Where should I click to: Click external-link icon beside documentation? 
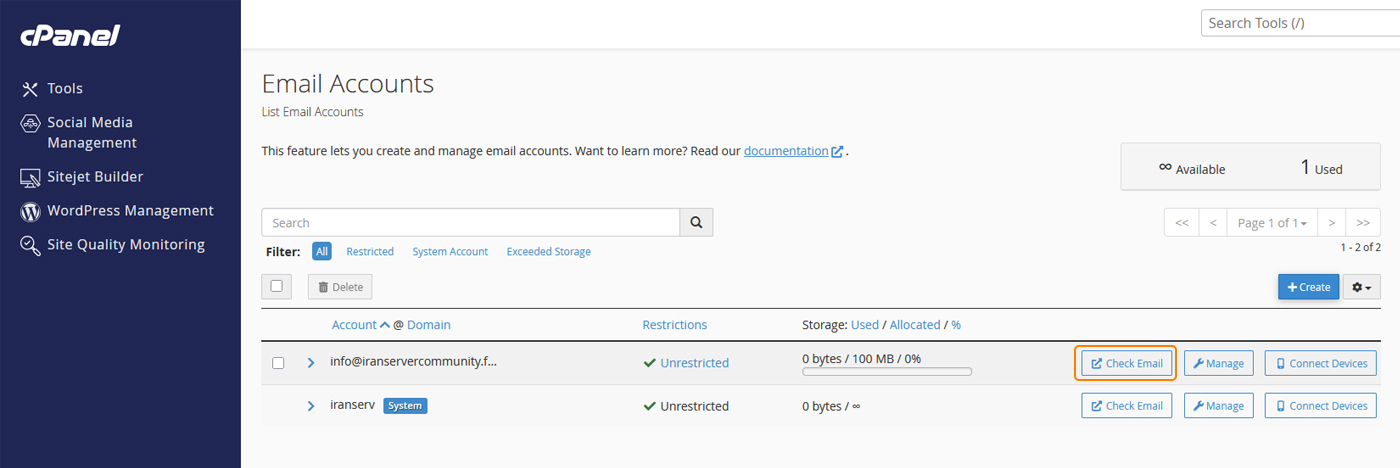pyautogui.click(x=837, y=152)
